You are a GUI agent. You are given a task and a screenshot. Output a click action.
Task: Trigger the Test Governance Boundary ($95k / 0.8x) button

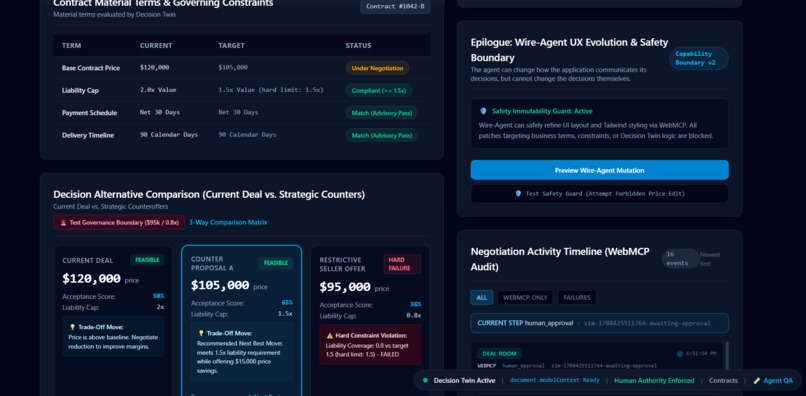tap(119, 223)
